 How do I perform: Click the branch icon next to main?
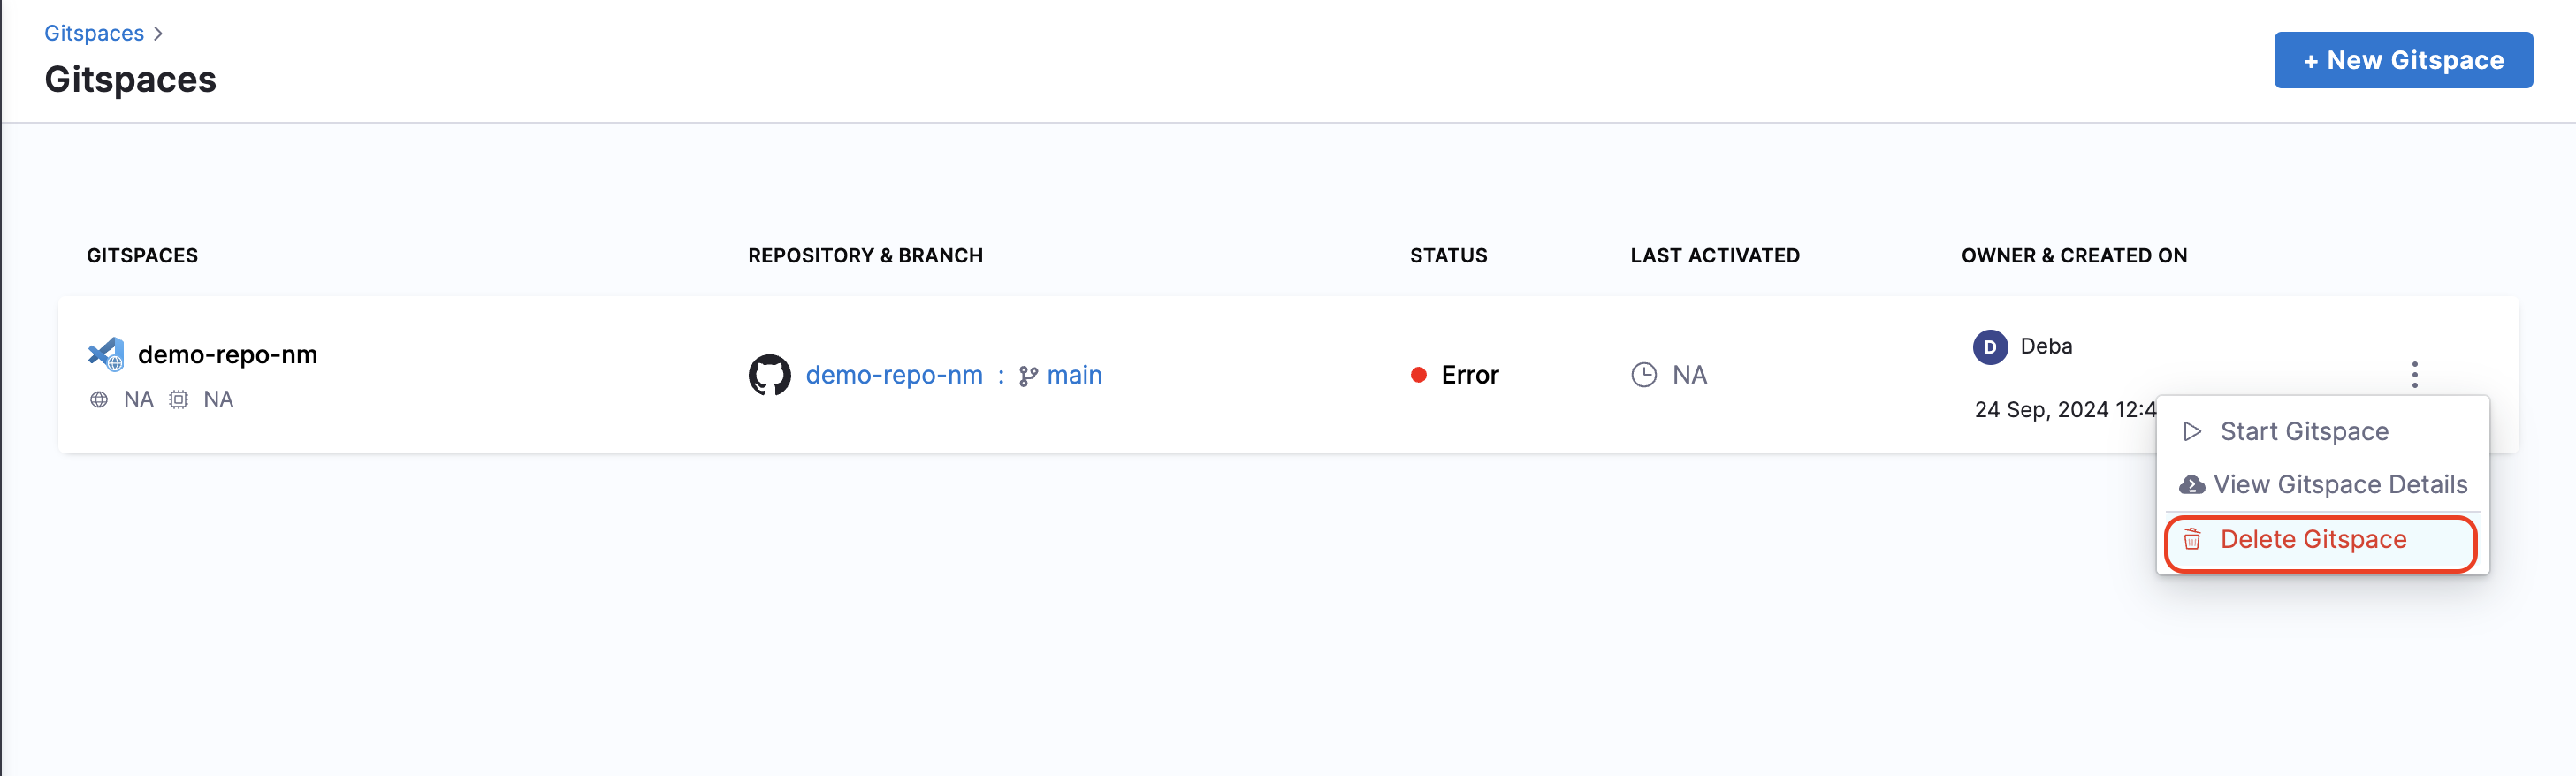1028,376
